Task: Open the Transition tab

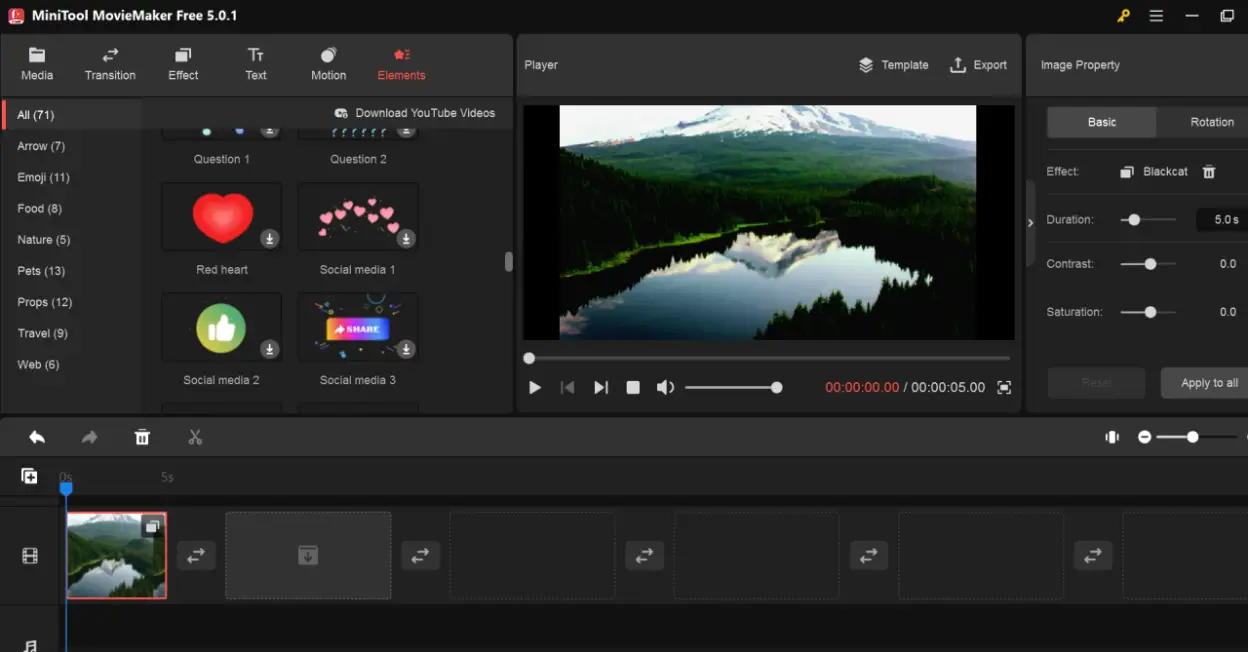Action: pyautogui.click(x=110, y=64)
